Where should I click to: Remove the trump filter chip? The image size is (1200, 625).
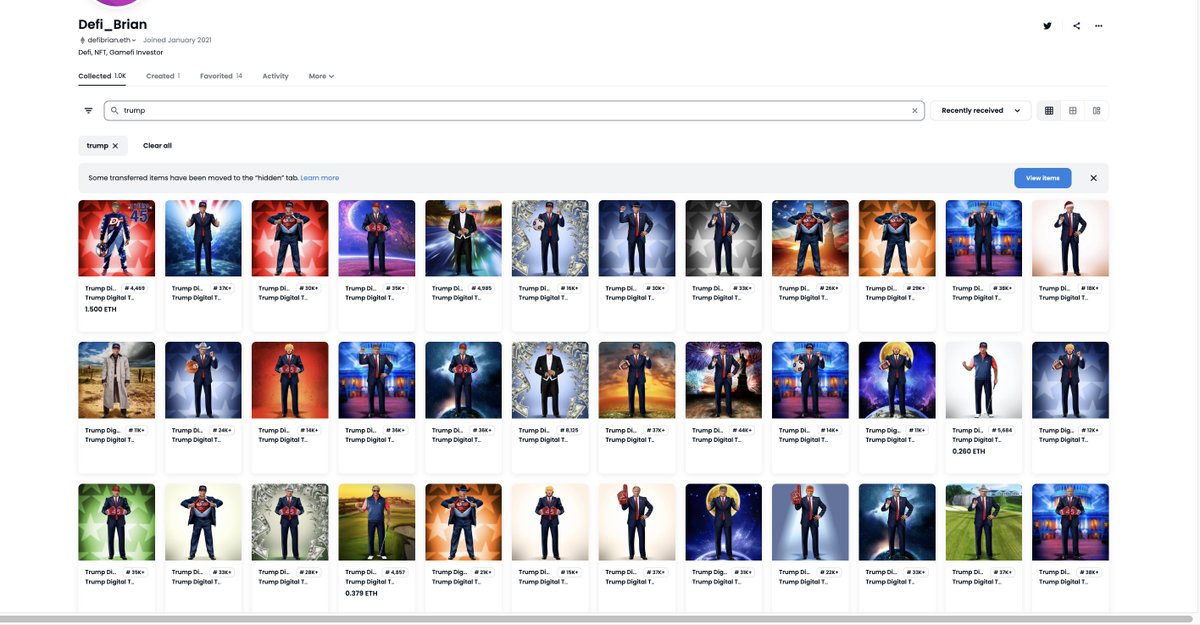click(x=115, y=145)
